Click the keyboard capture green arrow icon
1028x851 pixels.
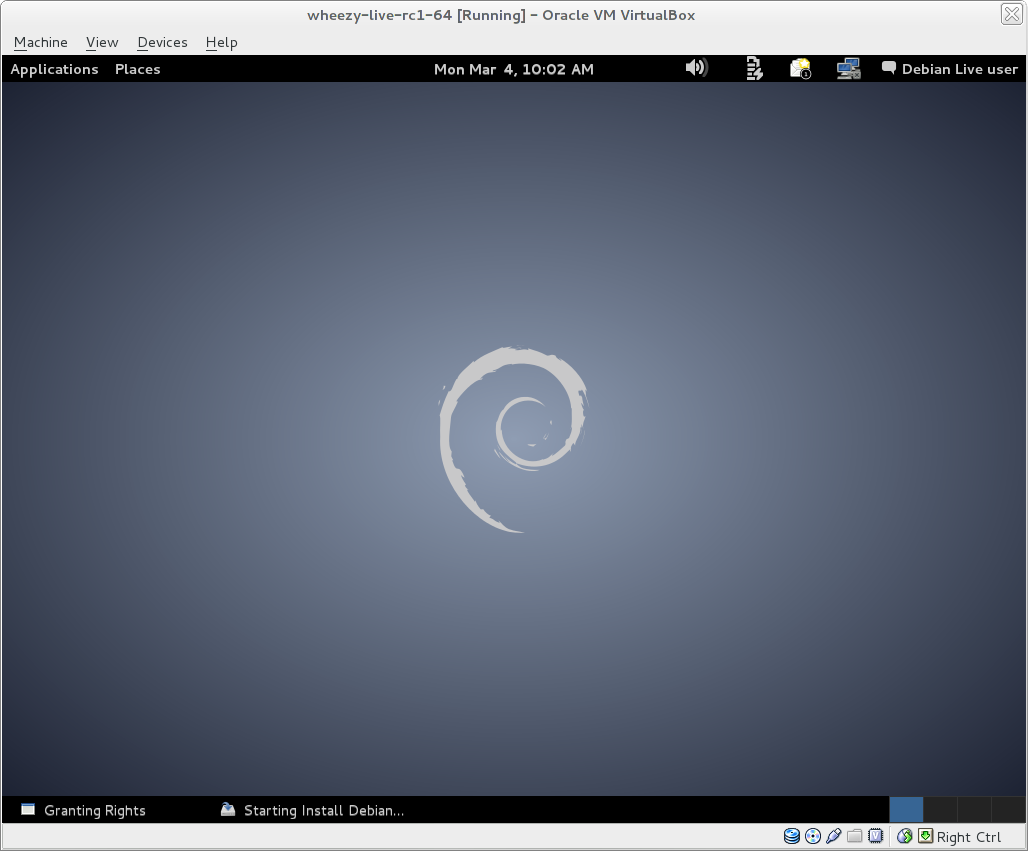pos(925,836)
